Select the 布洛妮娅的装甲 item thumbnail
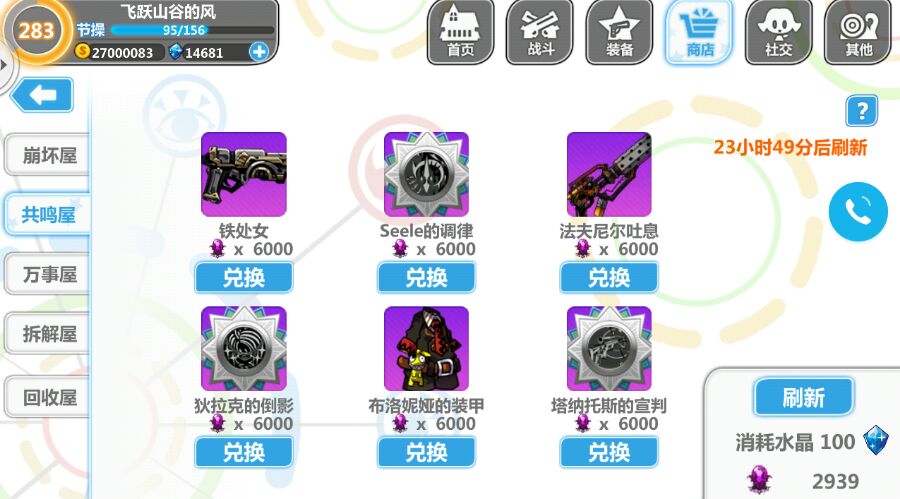This screenshot has height=499, width=900. (x=426, y=349)
